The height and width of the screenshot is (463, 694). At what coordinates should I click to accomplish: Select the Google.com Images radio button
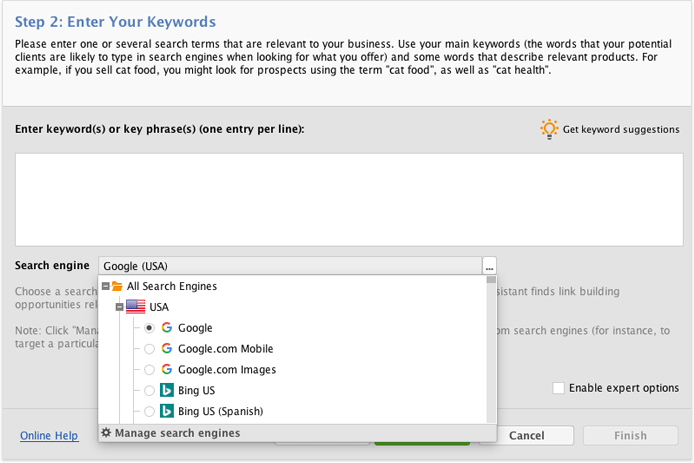pos(150,370)
